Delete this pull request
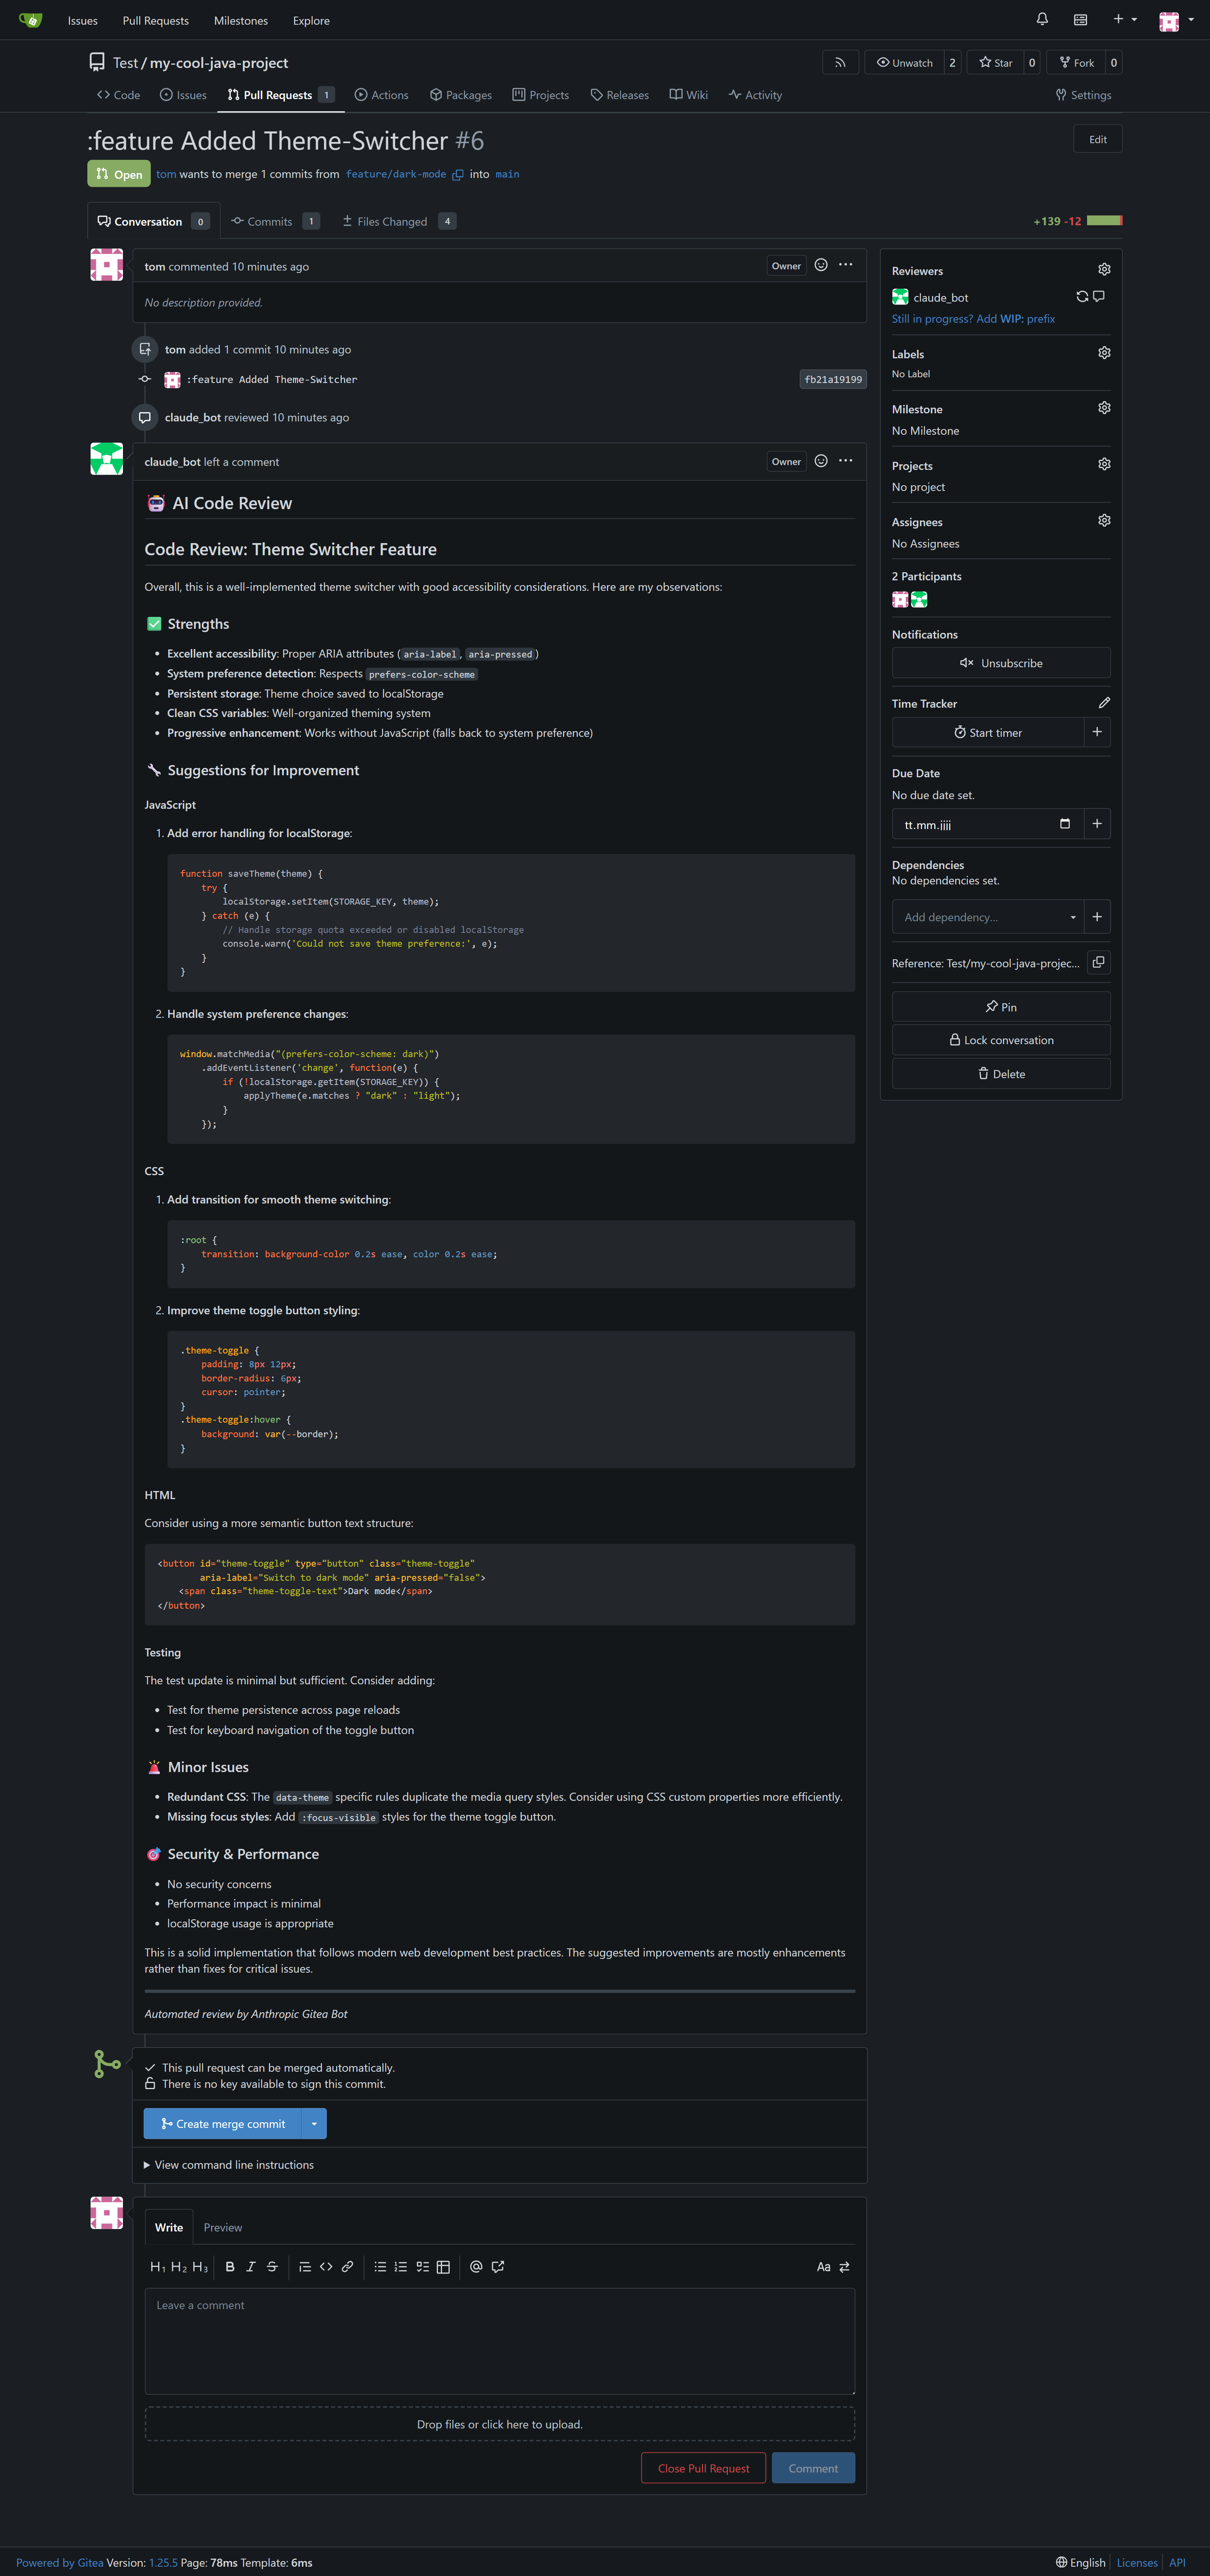This screenshot has height=2576, width=1210. pos(1001,1074)
